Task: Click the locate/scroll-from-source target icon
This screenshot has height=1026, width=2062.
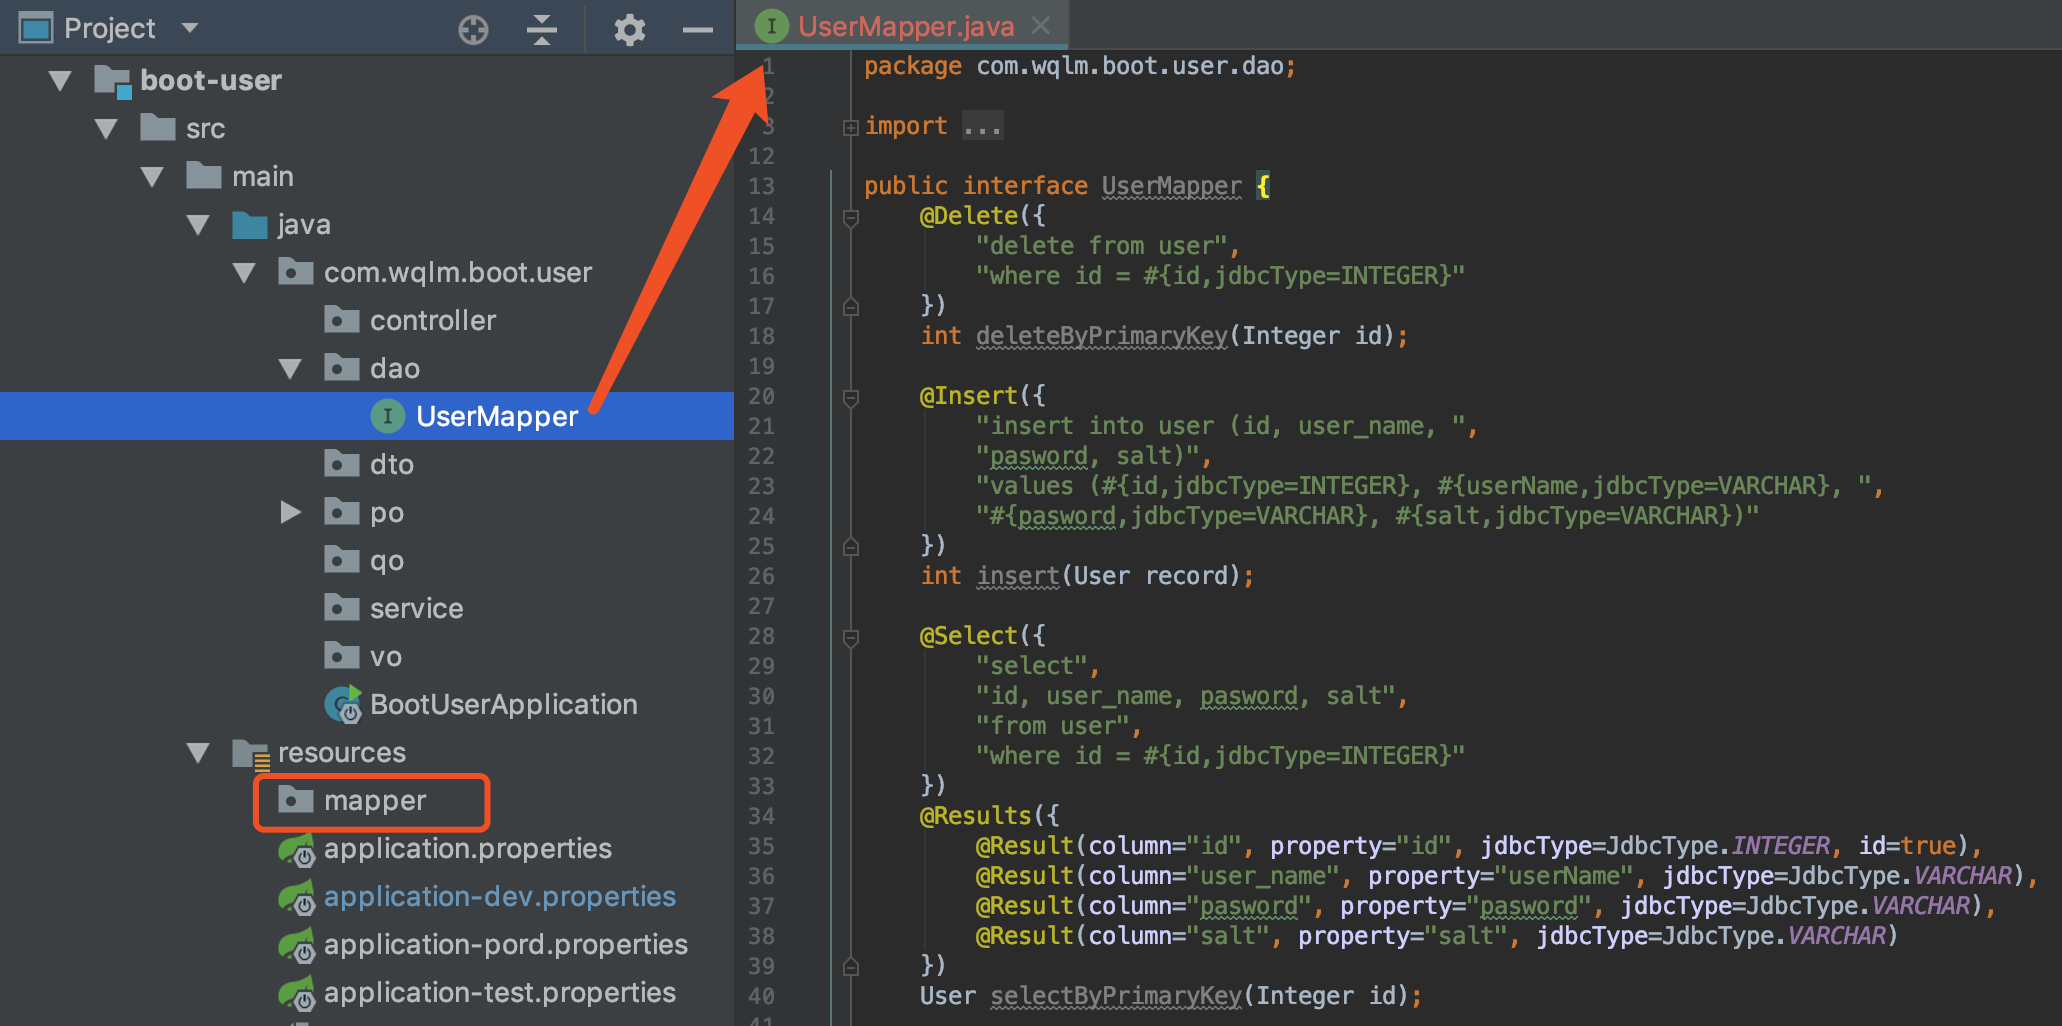Action: click(473, 29)
